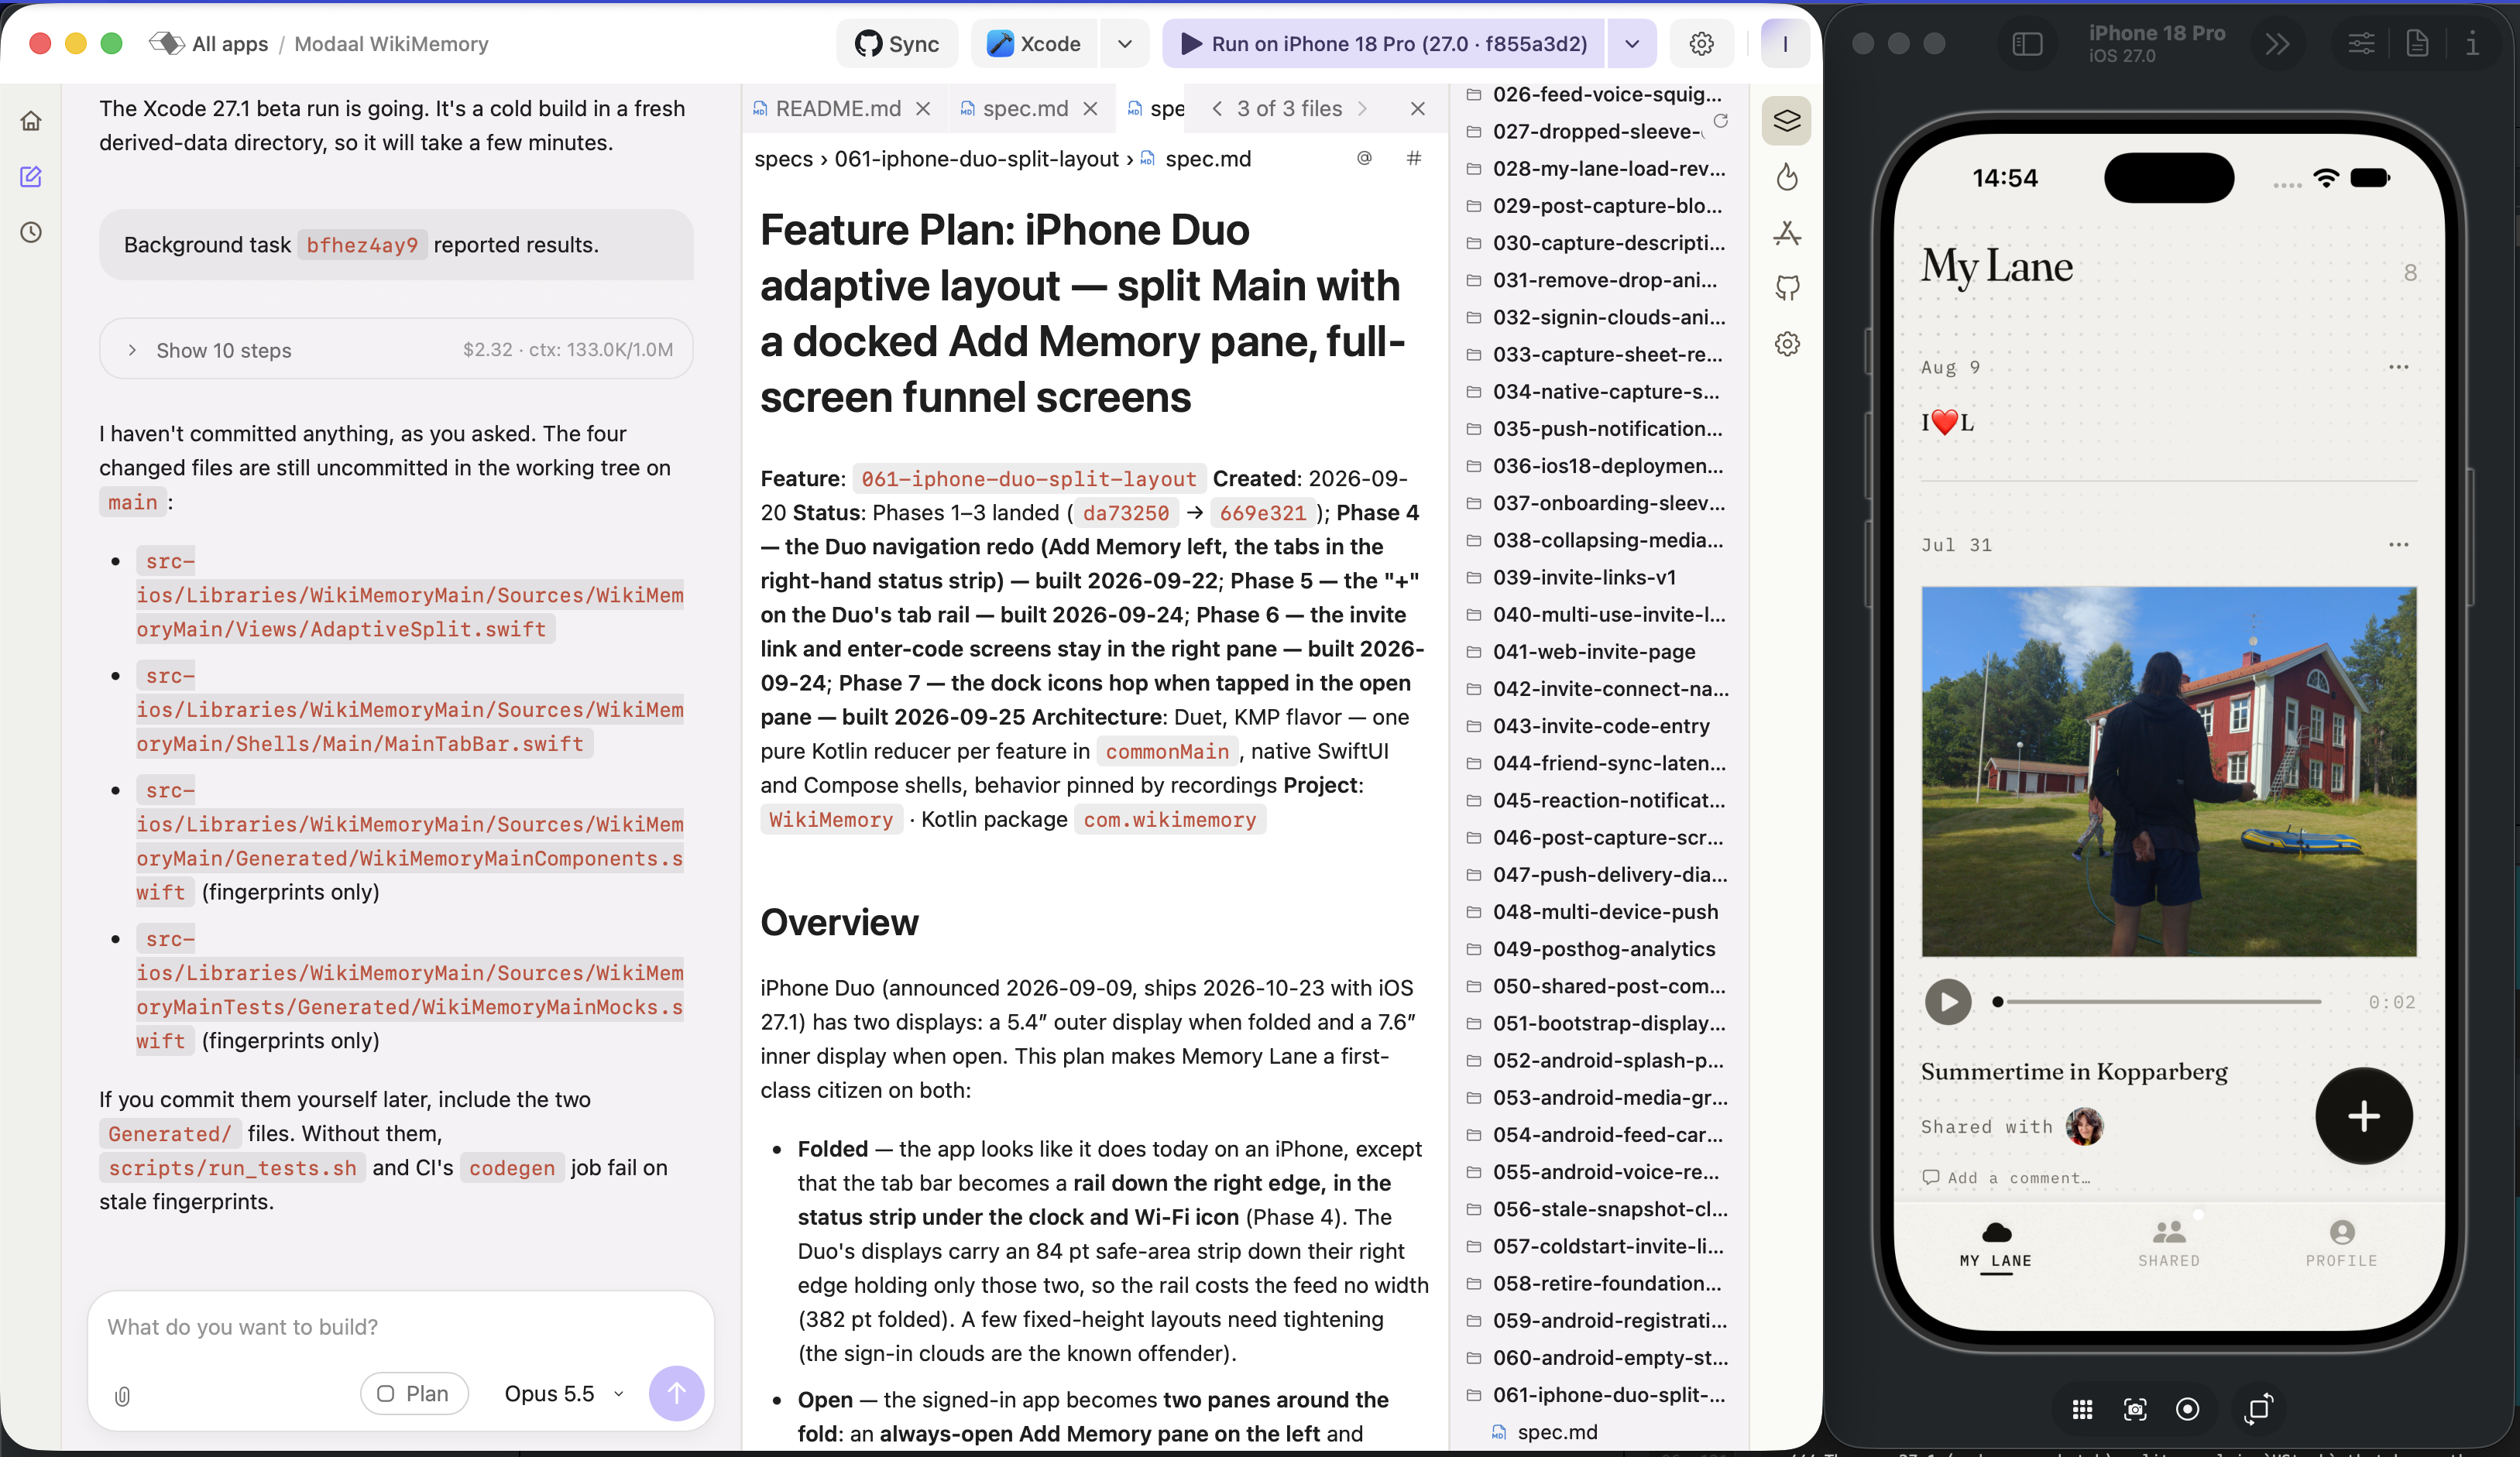
Task: Play the voice memo in simulator
Action: click(1948, 1001)
